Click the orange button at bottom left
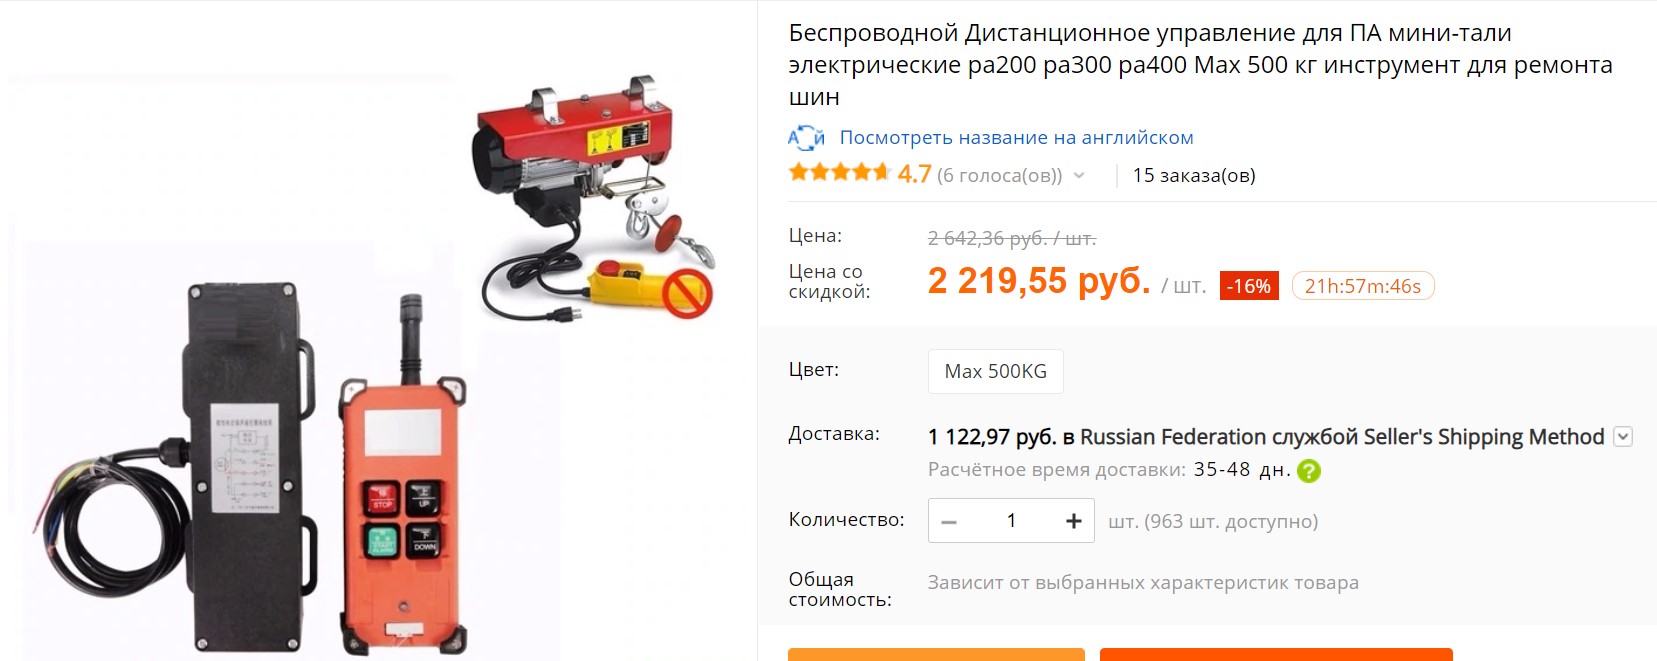The image size is (1657, 661). coord(936,655)
